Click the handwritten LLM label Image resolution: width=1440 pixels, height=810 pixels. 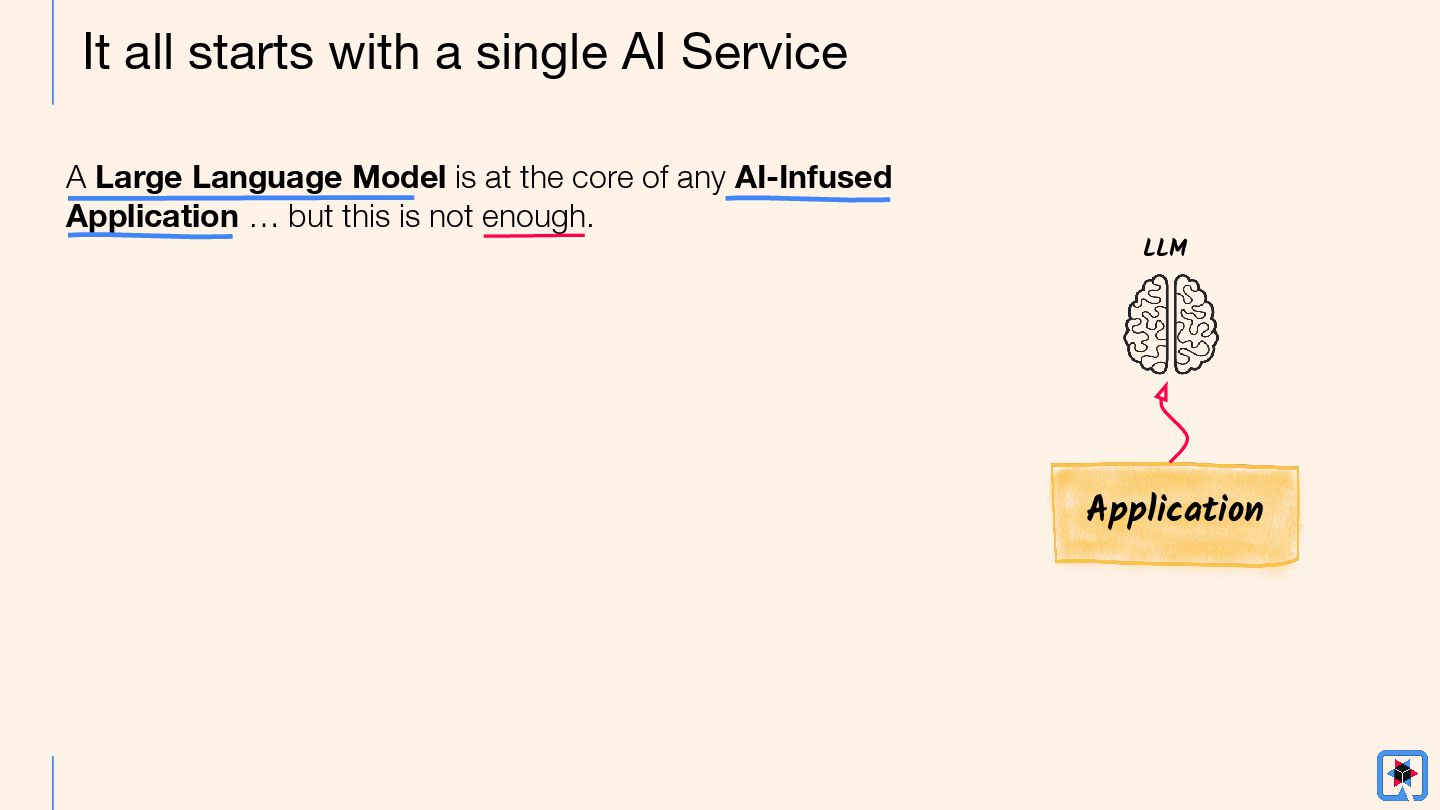[x=1165, y=248]
